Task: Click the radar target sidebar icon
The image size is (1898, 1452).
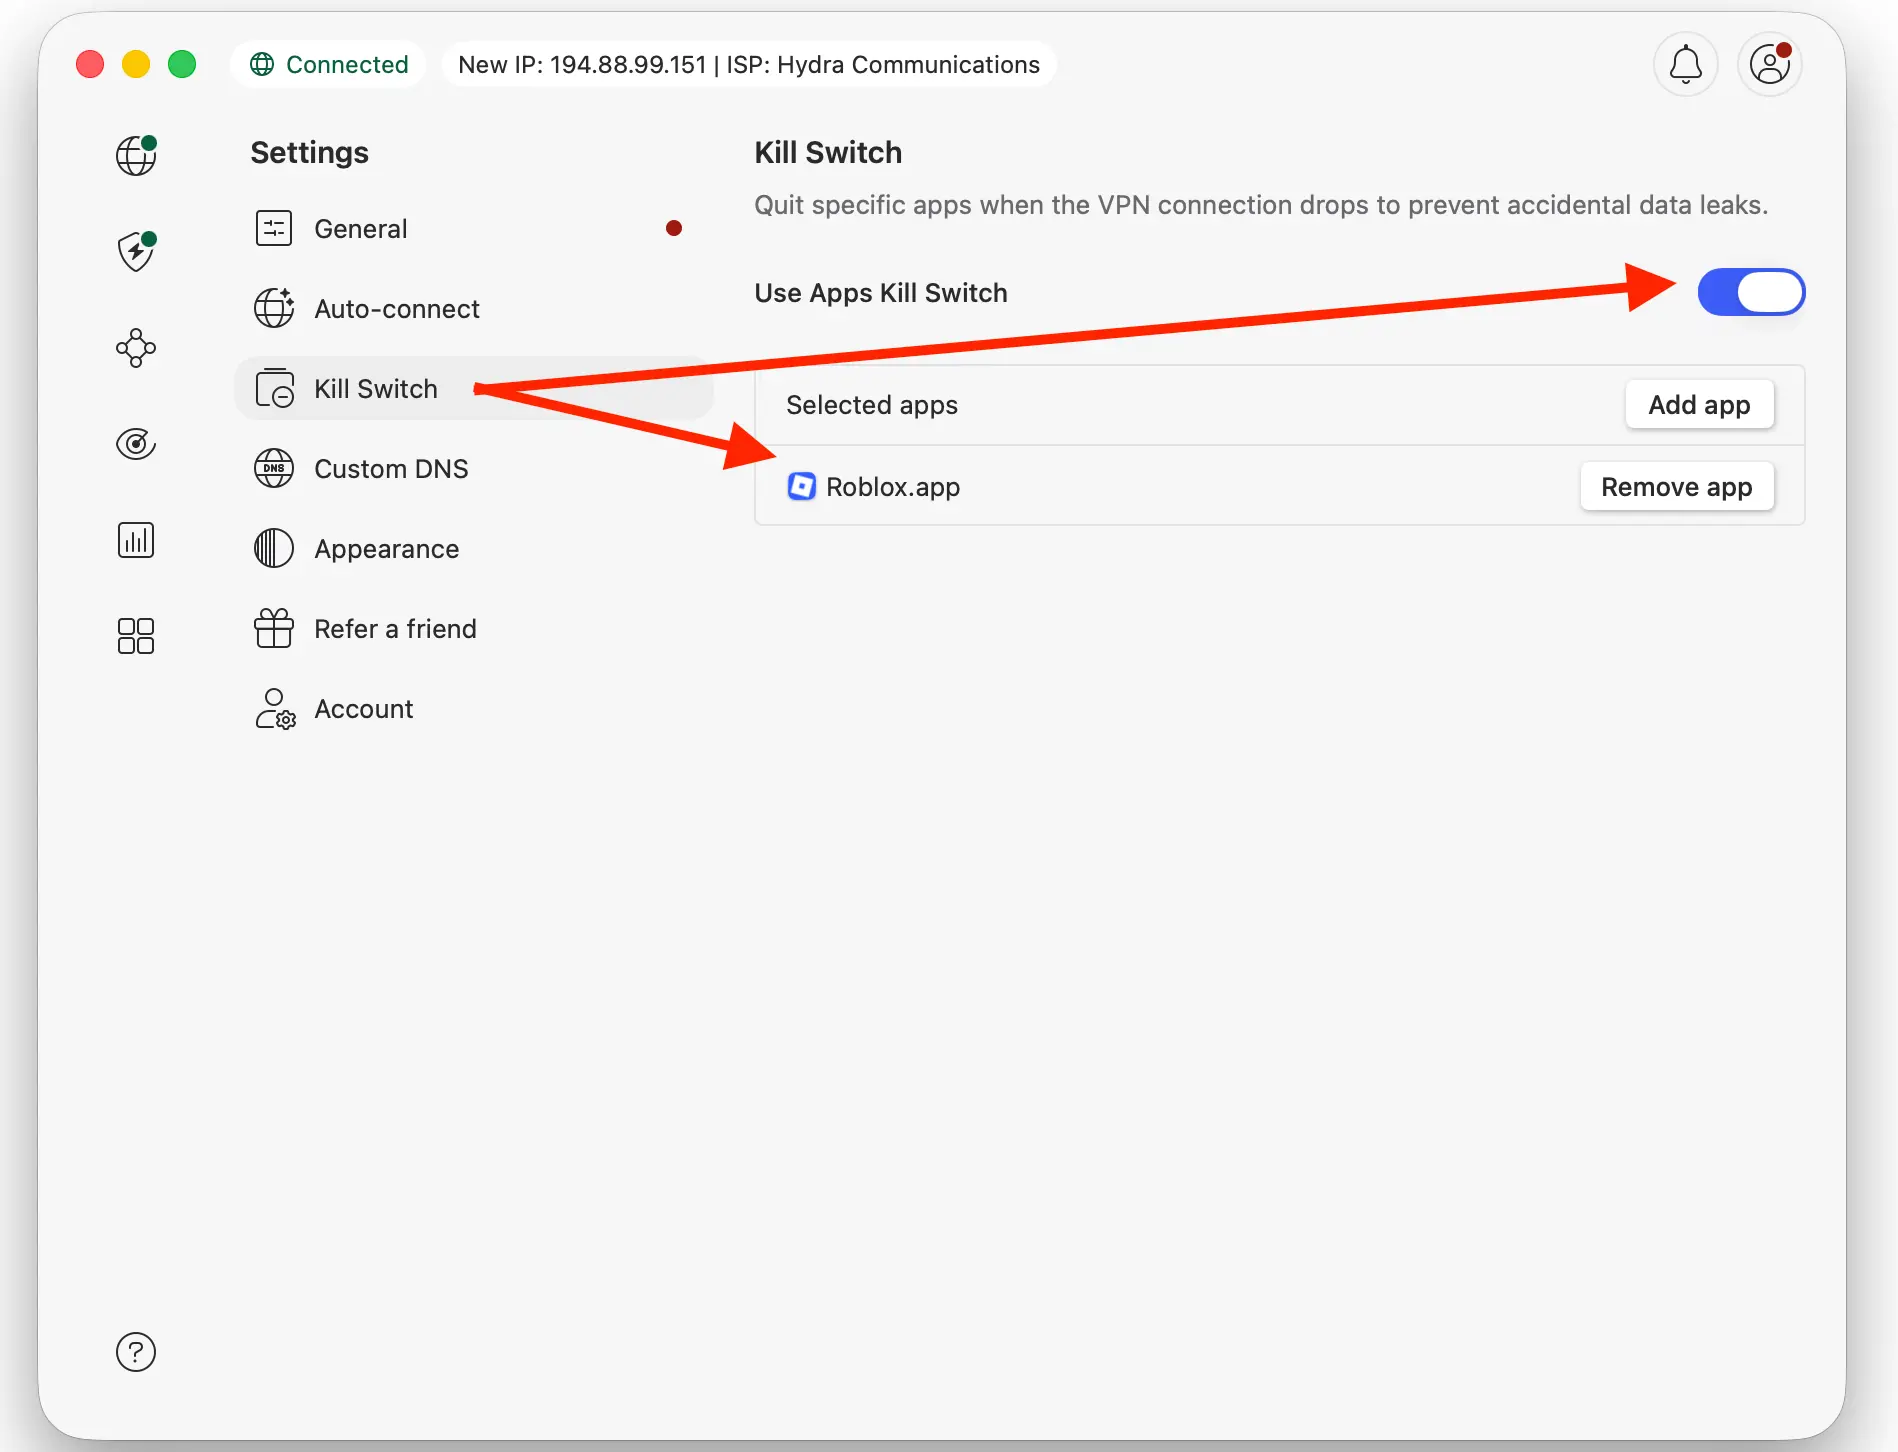Action: [136, 444]
